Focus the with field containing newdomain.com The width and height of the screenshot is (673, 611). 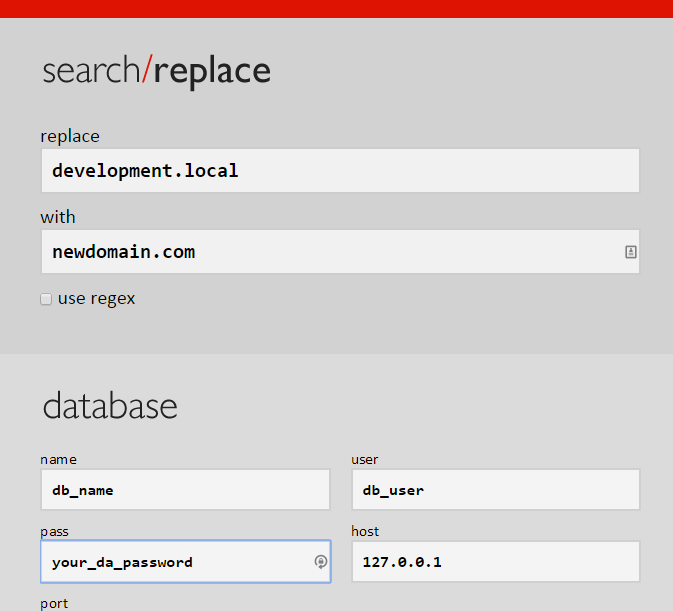point(340,252)
